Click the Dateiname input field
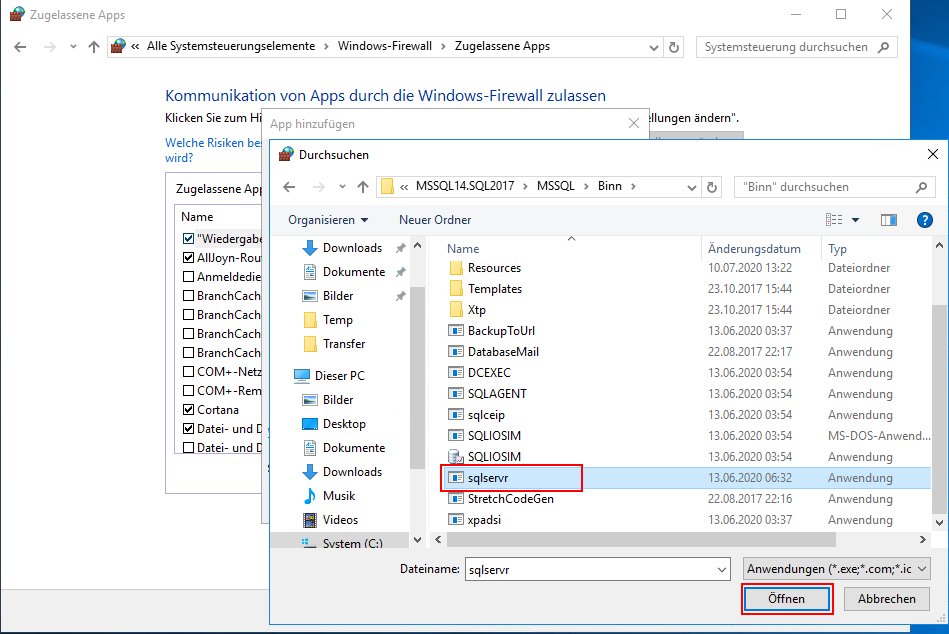The width and height of the screenshot is (949, 634). (x=590, y=570)
